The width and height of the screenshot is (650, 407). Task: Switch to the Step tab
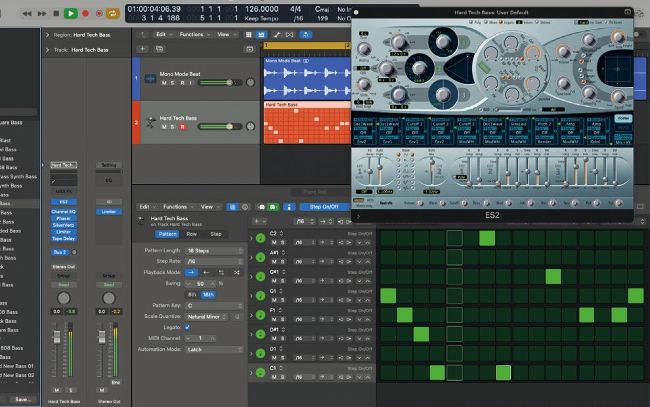[216, 234]
